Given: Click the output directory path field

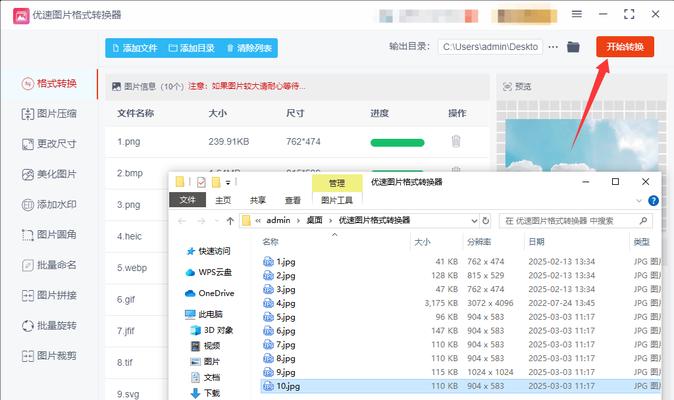Looking at the screenshot, I should tap(490, 47).
